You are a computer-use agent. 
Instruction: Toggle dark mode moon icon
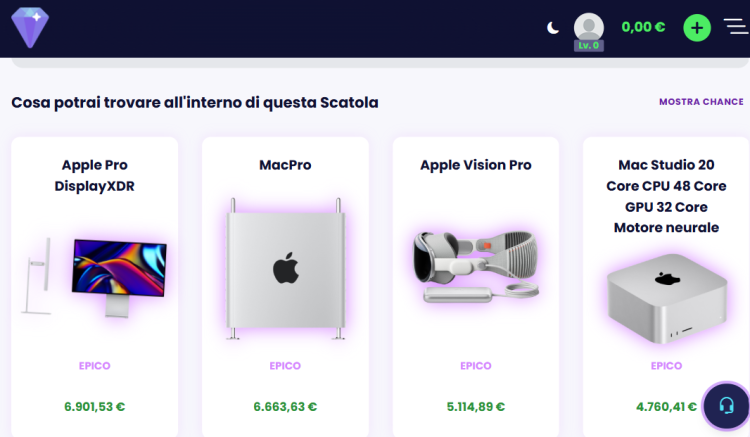point(553,28)
